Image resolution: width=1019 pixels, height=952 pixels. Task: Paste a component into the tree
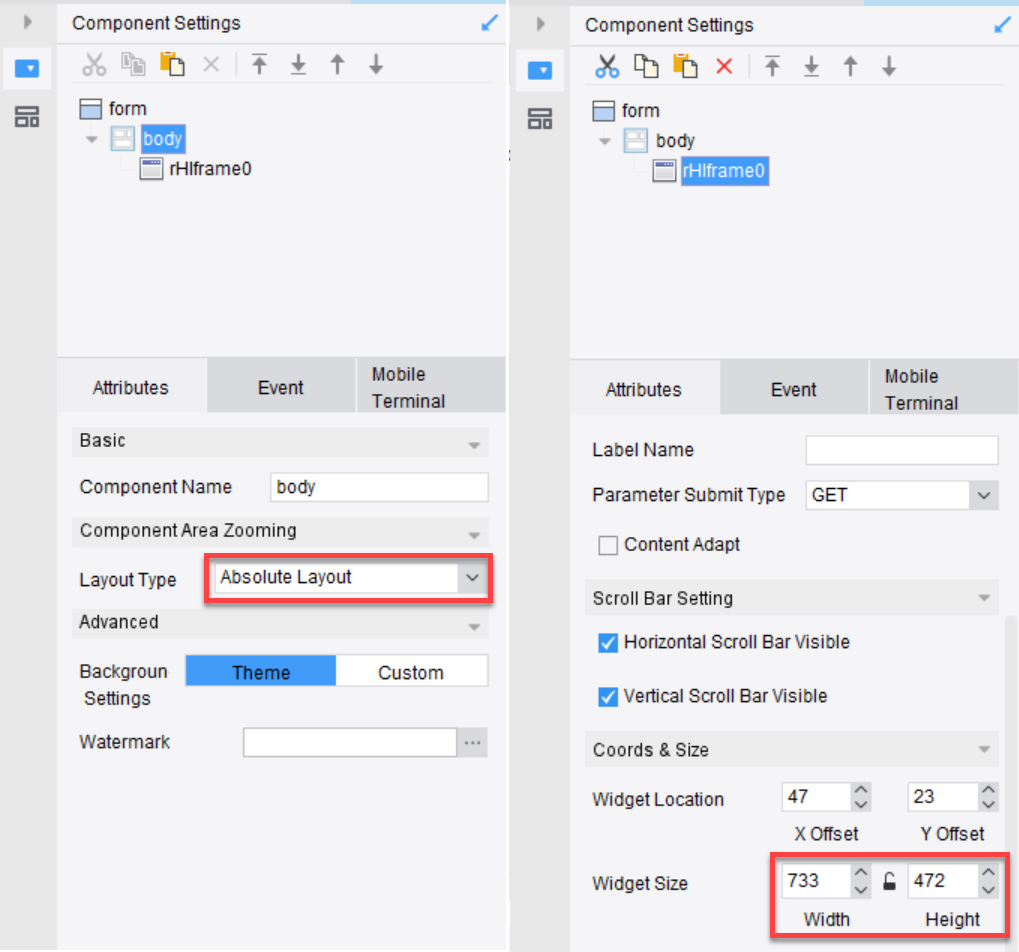[686, 66]
